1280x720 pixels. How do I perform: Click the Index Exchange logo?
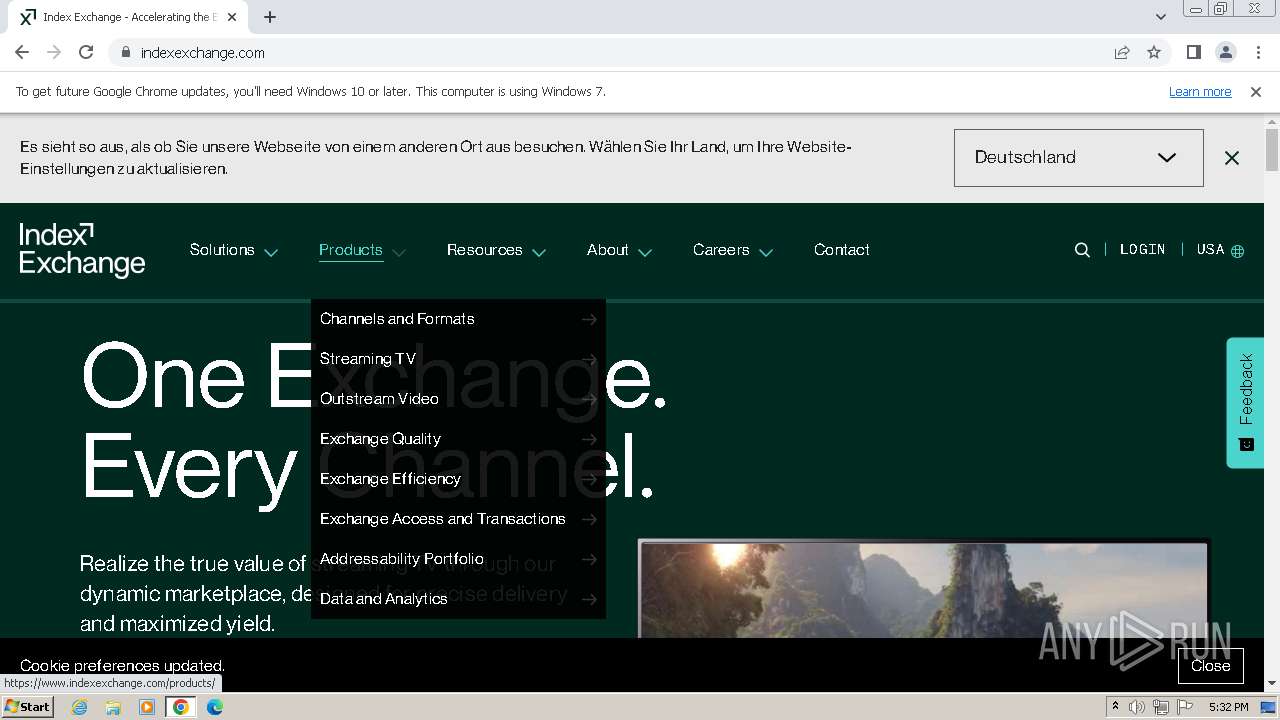82,250
